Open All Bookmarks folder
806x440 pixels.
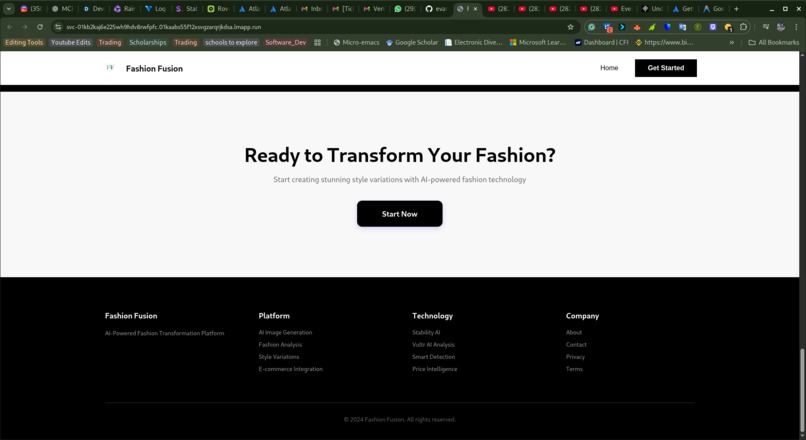(773, 42)
